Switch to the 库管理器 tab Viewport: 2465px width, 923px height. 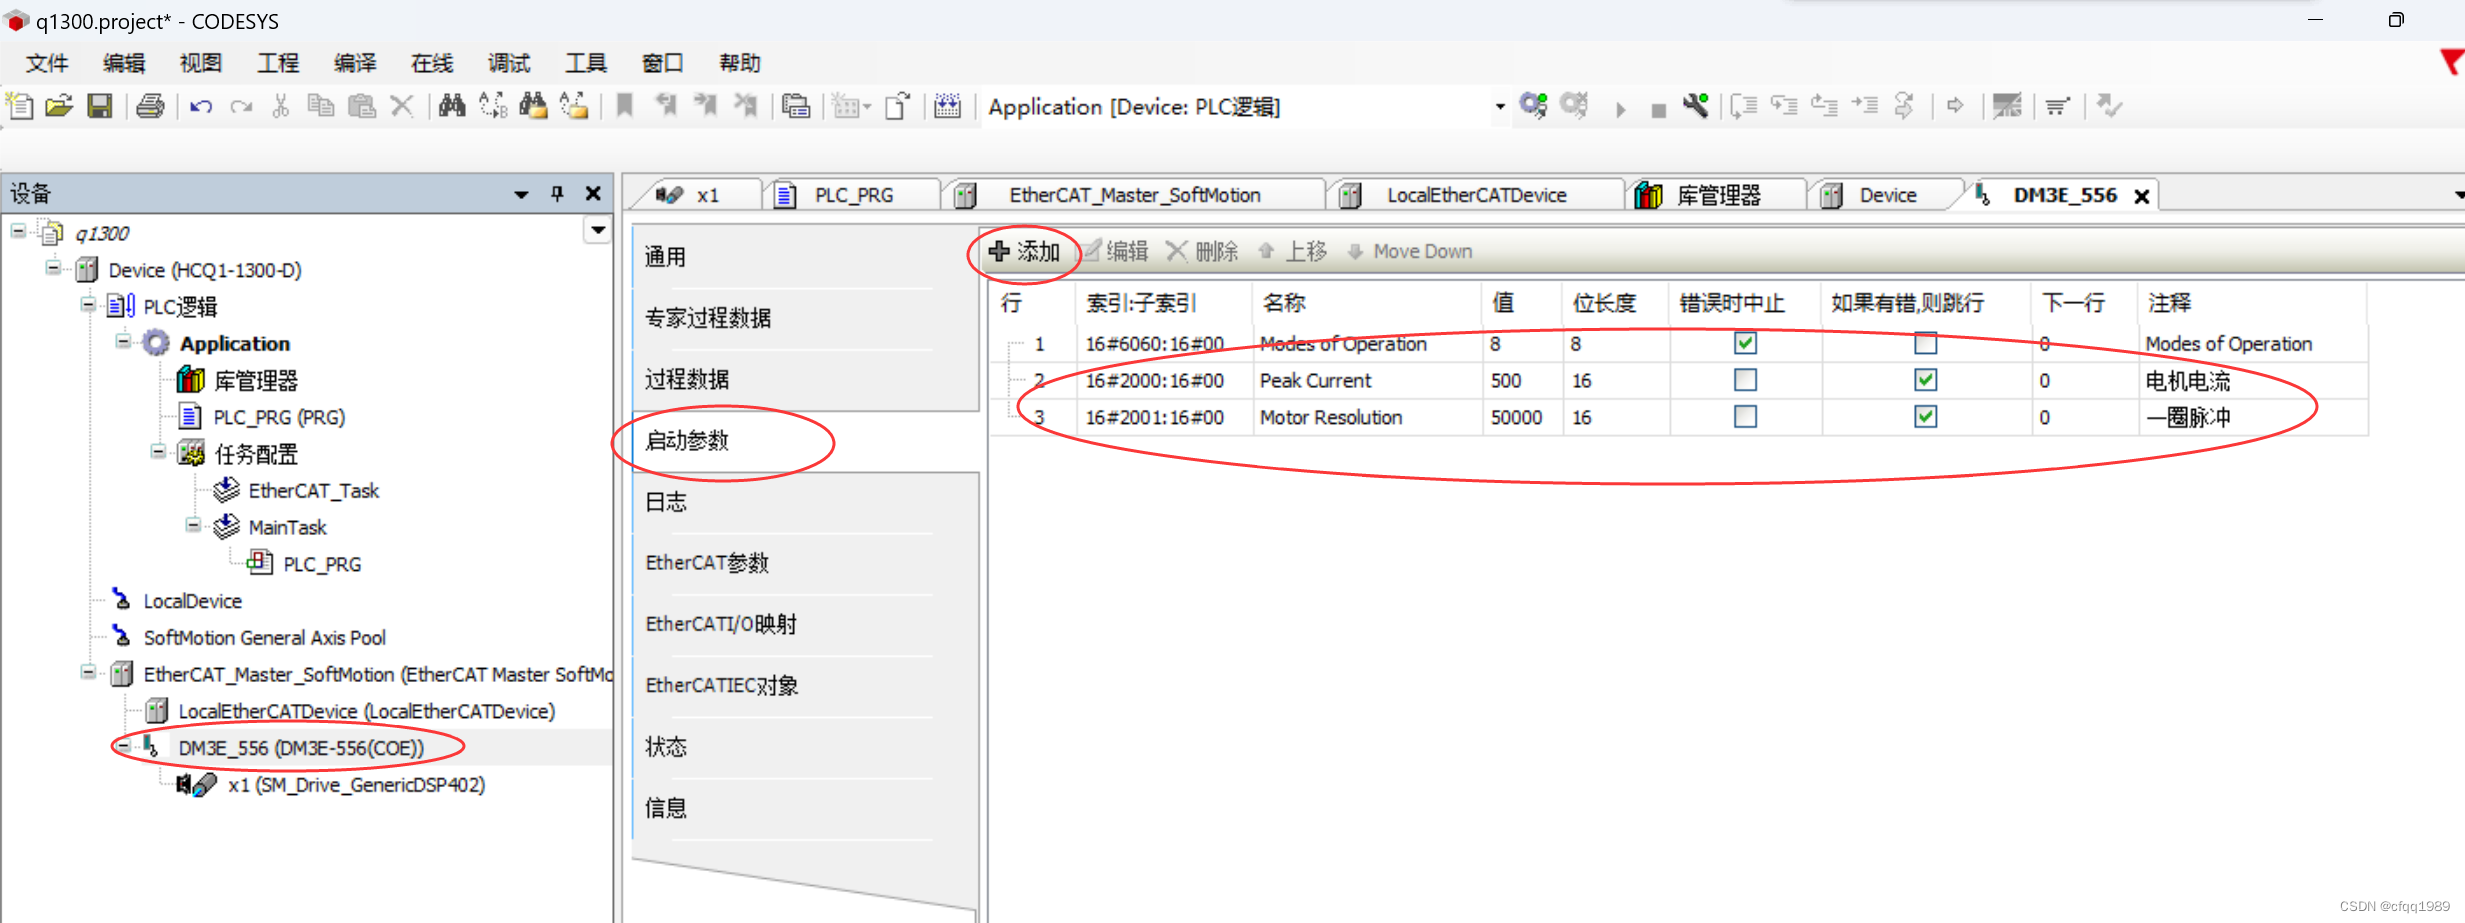click(1717, 195)
